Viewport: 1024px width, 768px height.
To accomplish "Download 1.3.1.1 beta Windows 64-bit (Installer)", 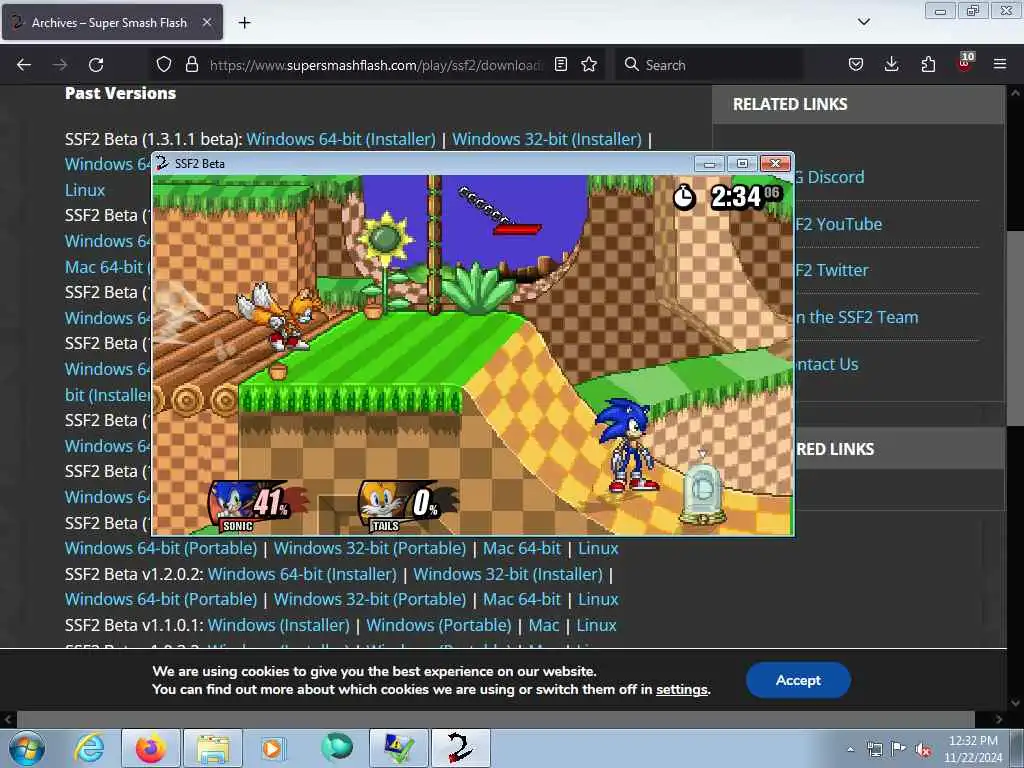I will coord(341,139).
